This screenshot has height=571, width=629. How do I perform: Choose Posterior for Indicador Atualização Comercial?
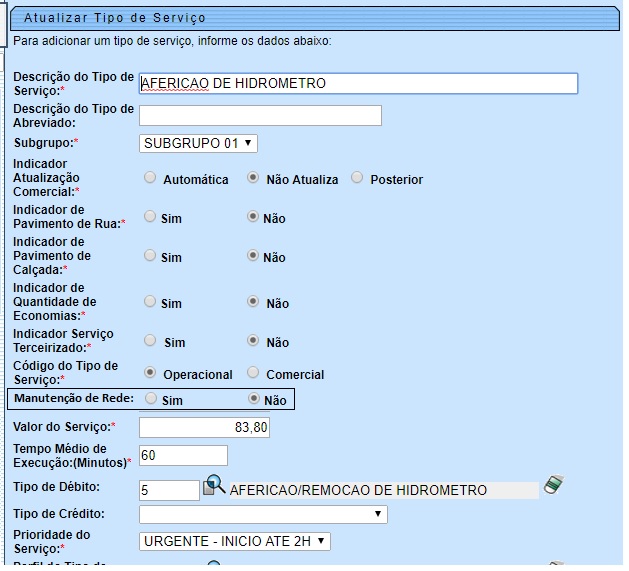(x=358, y=178)
